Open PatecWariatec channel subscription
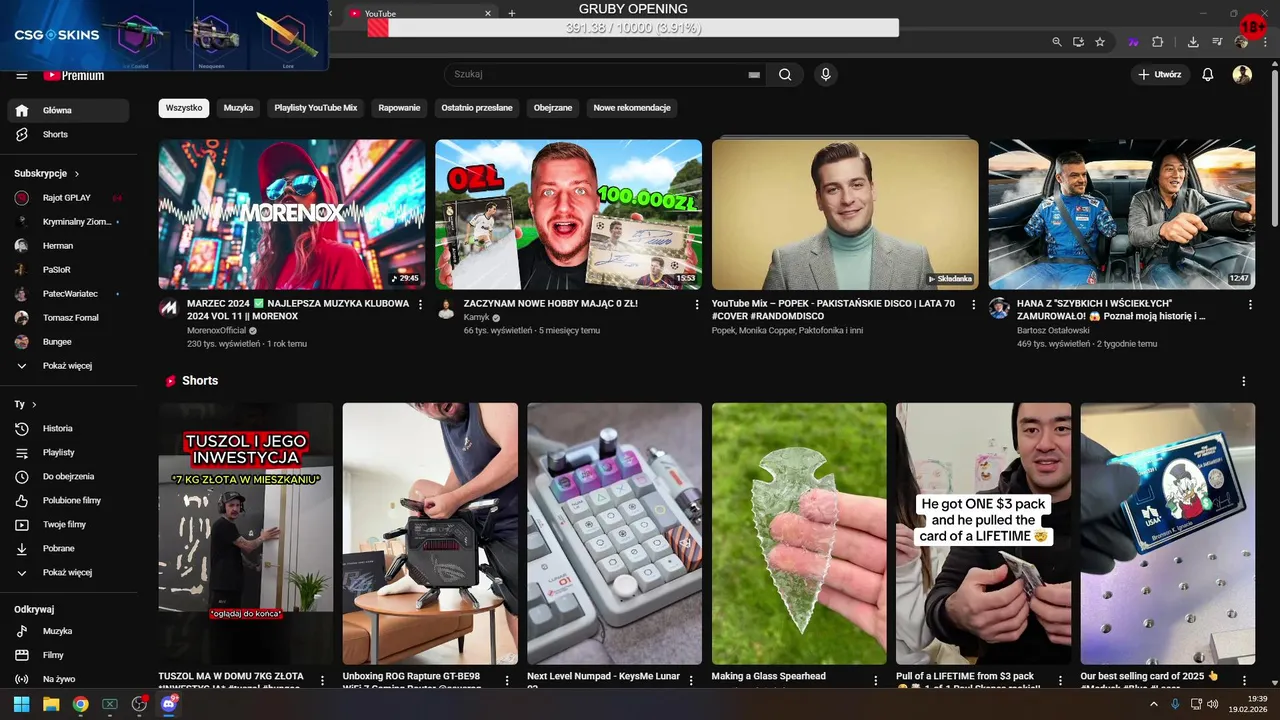The image size is (1280, 720). tap(68, 294)
